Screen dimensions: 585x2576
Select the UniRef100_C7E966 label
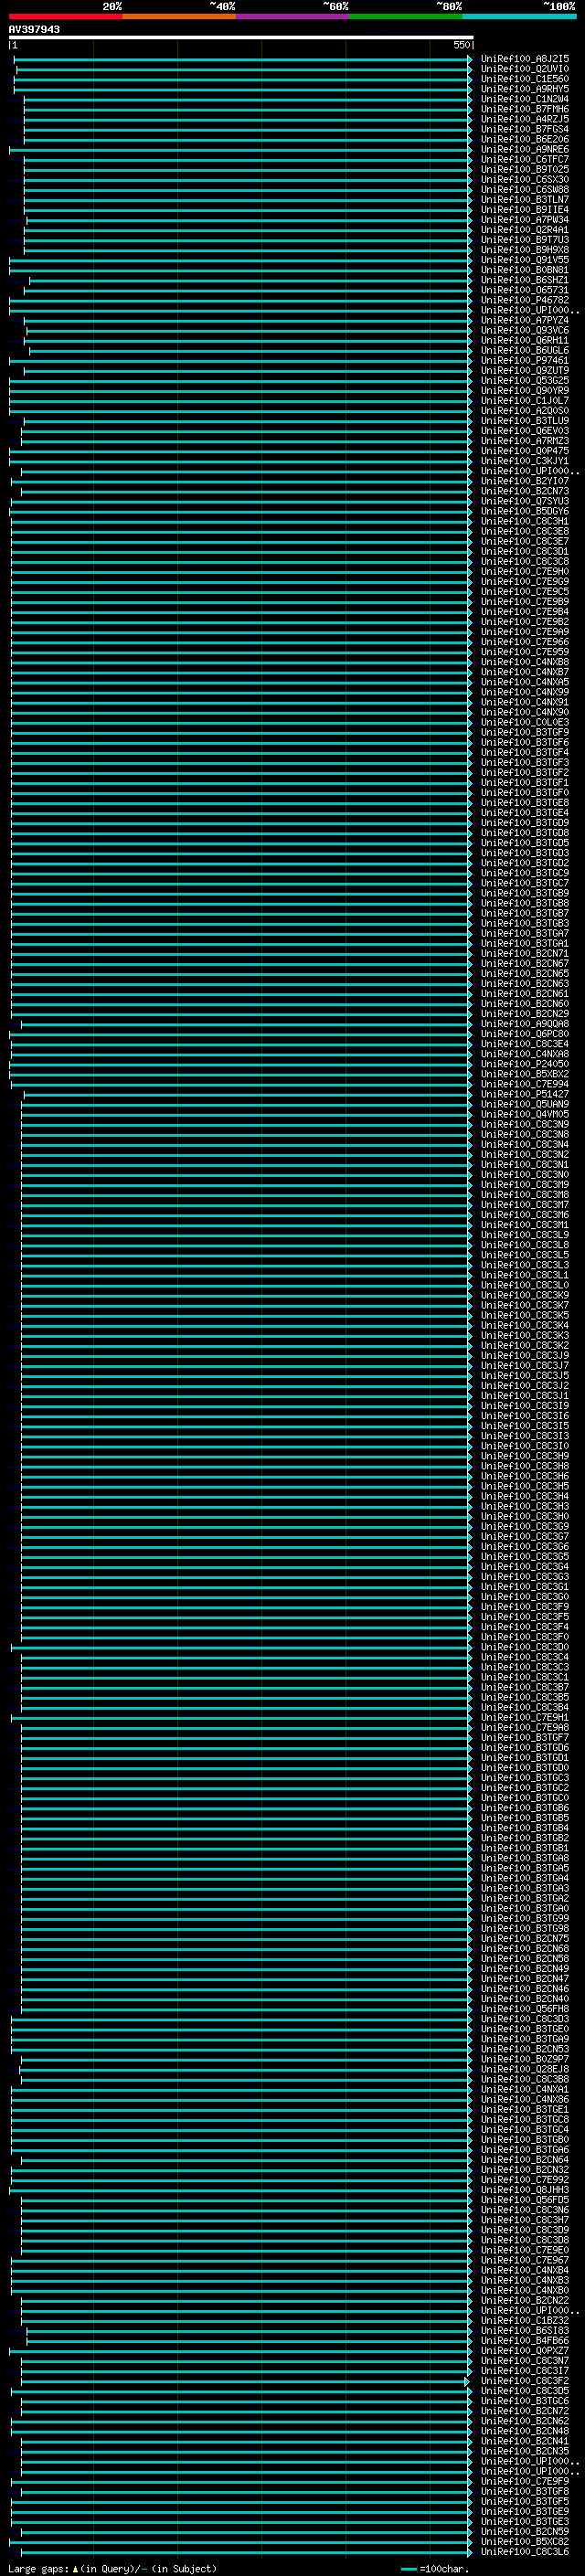coord(525,642)
